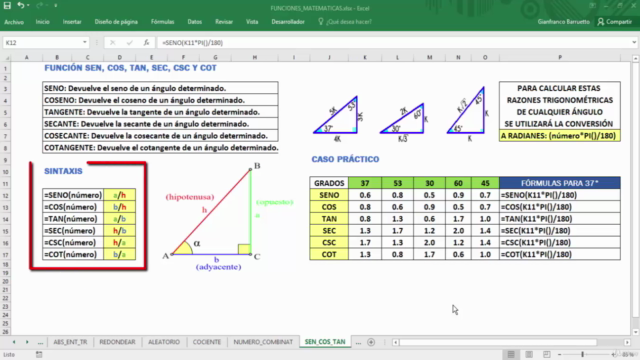Click the Save icon in quick access toolbar
Viewport: 640px width, 360px height.
click(7, 6)
